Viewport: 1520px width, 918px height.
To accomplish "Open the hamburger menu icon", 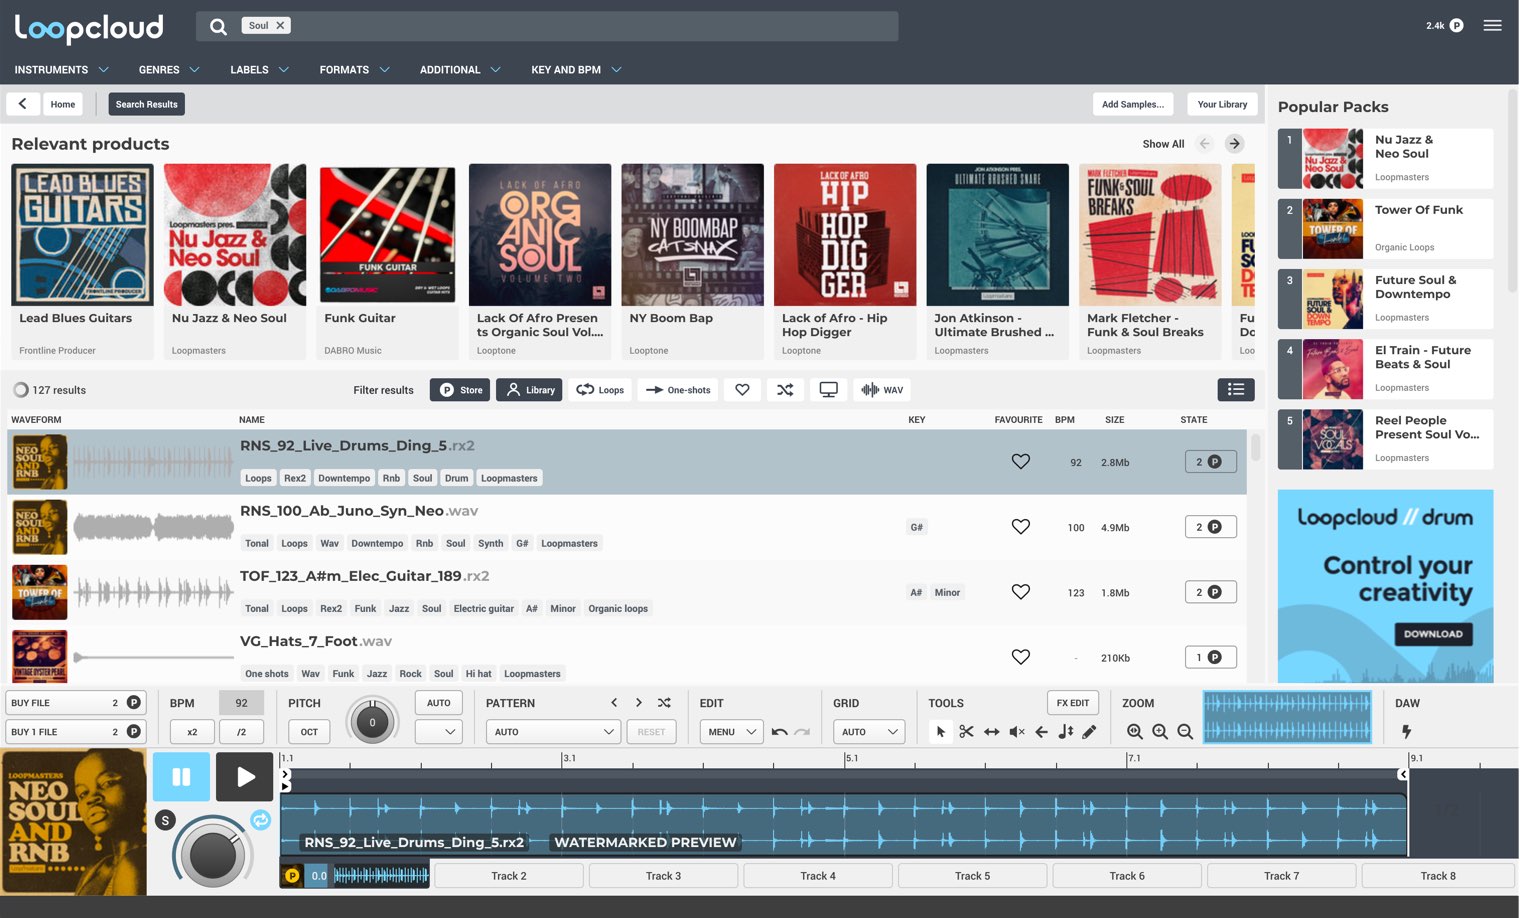I will click(1492, 26).
